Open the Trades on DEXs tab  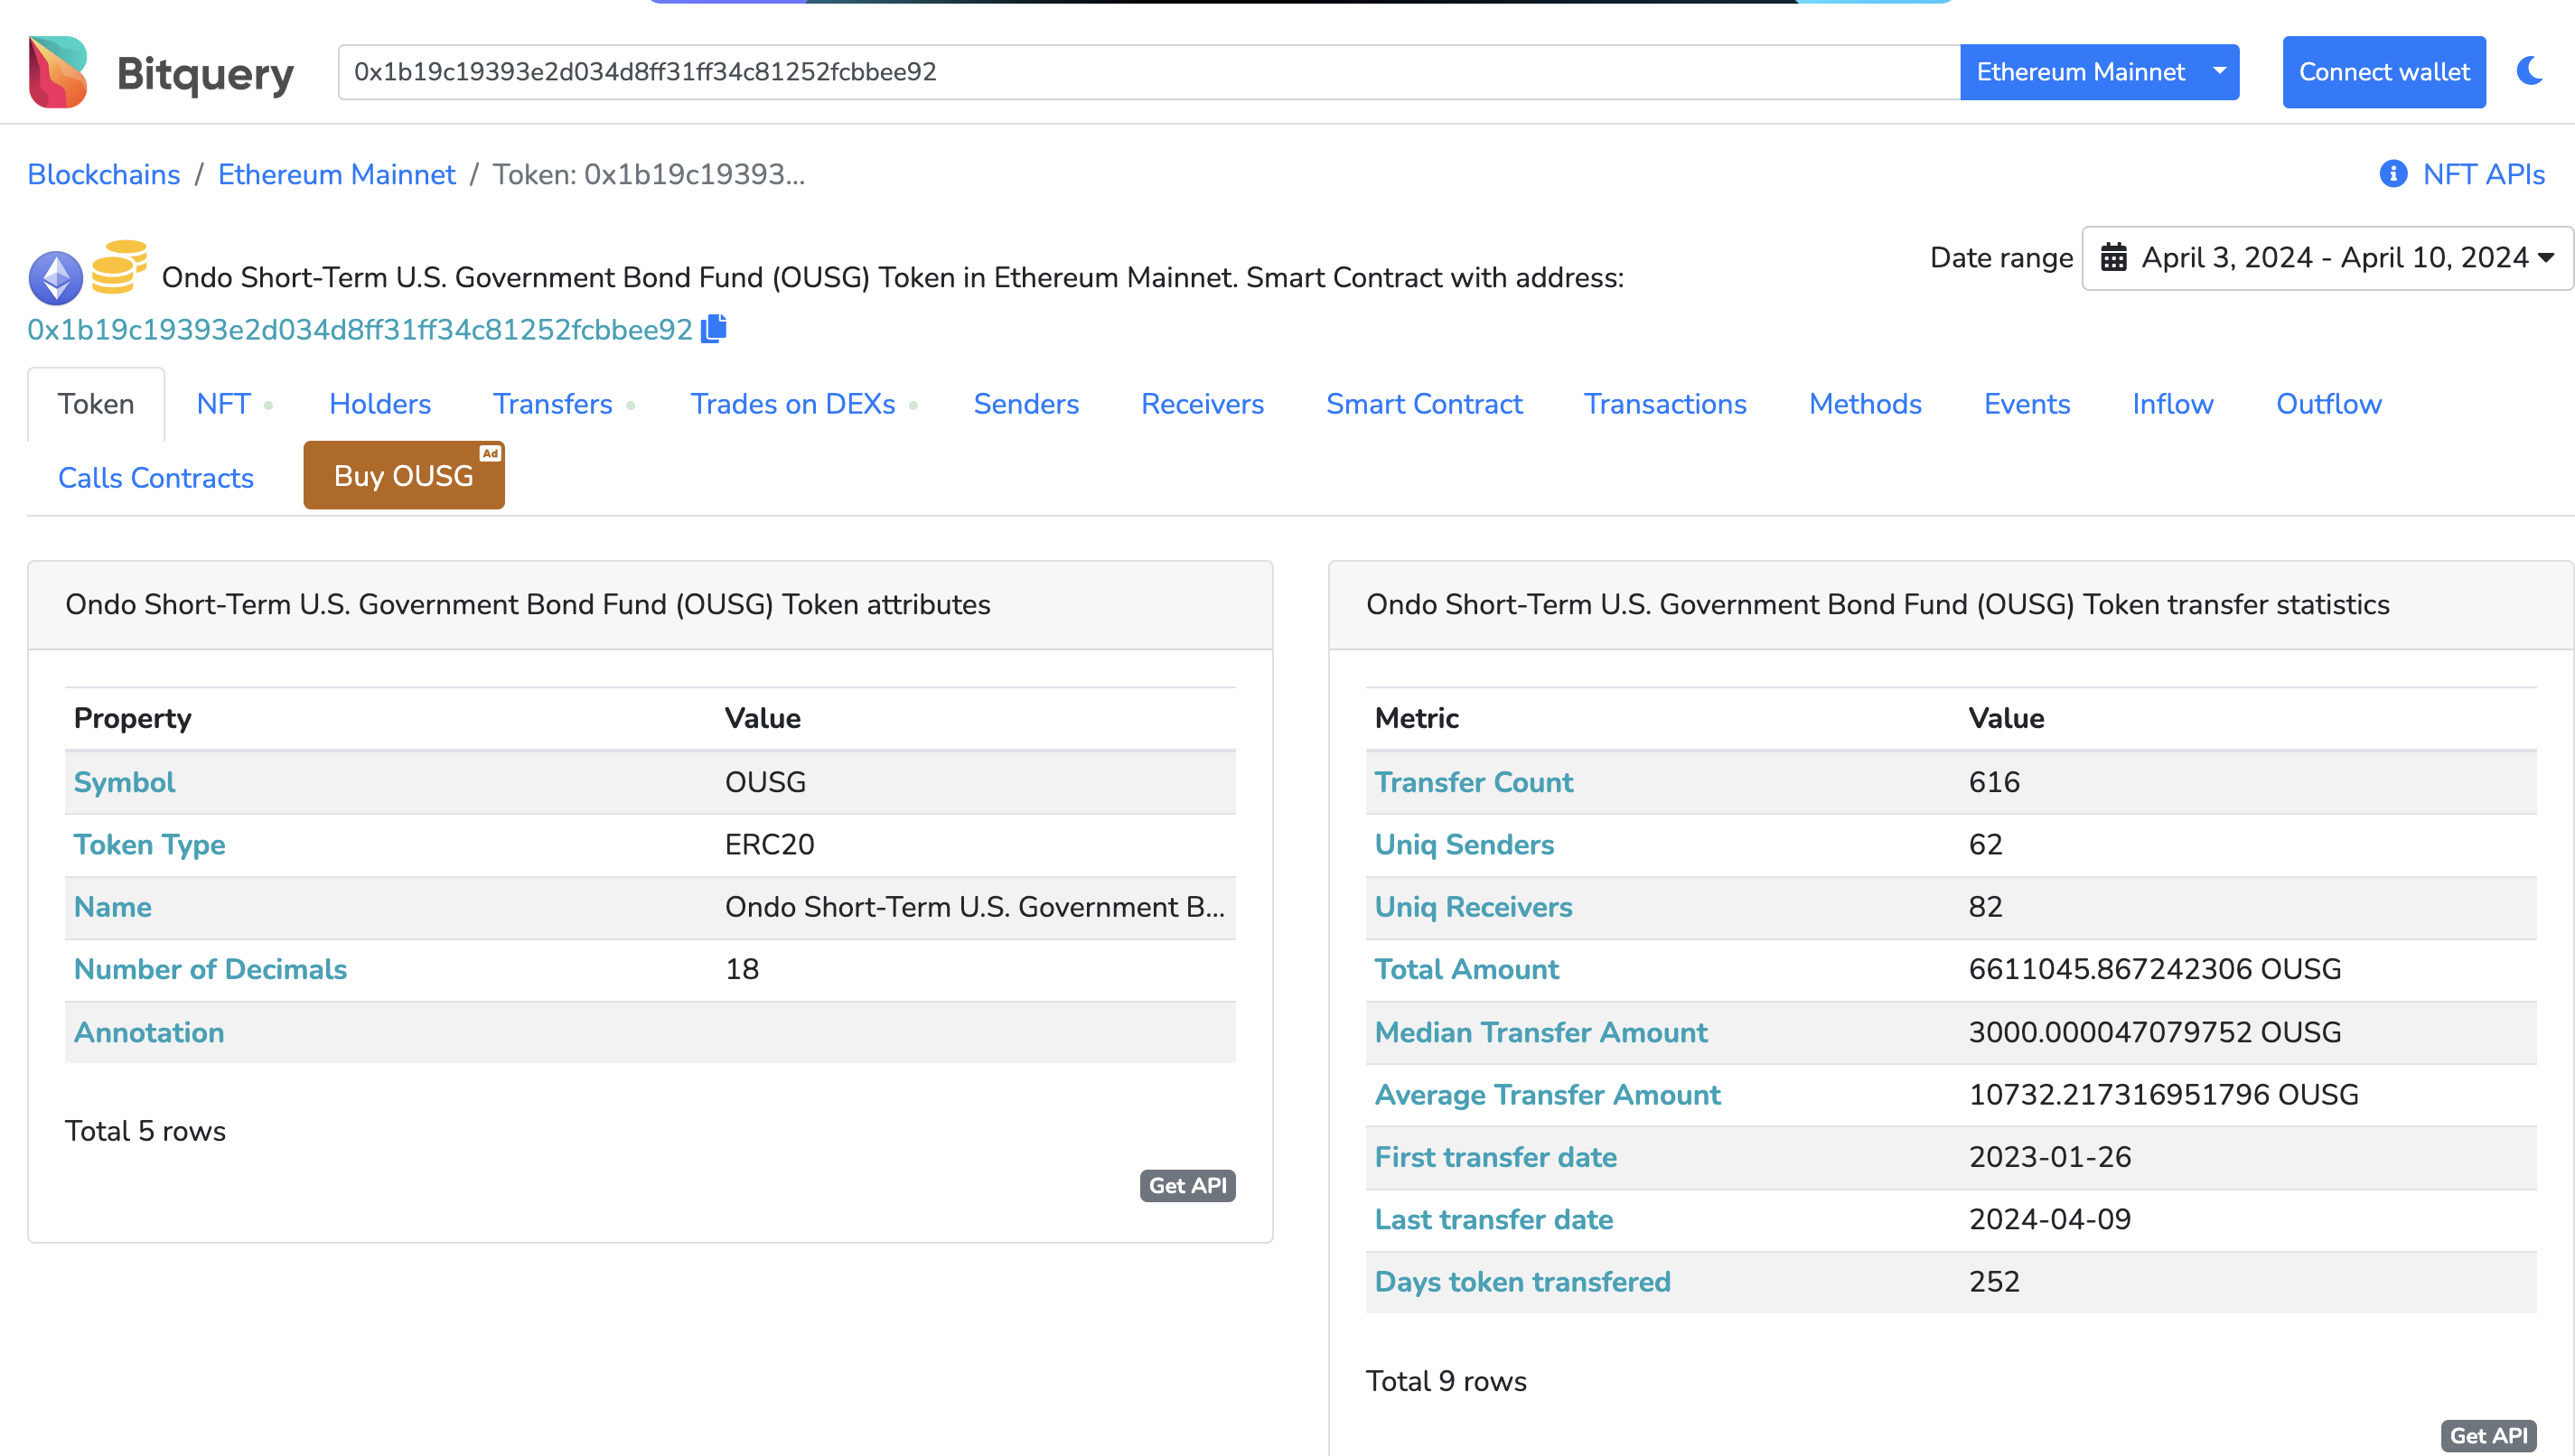(x=793, y=404)
